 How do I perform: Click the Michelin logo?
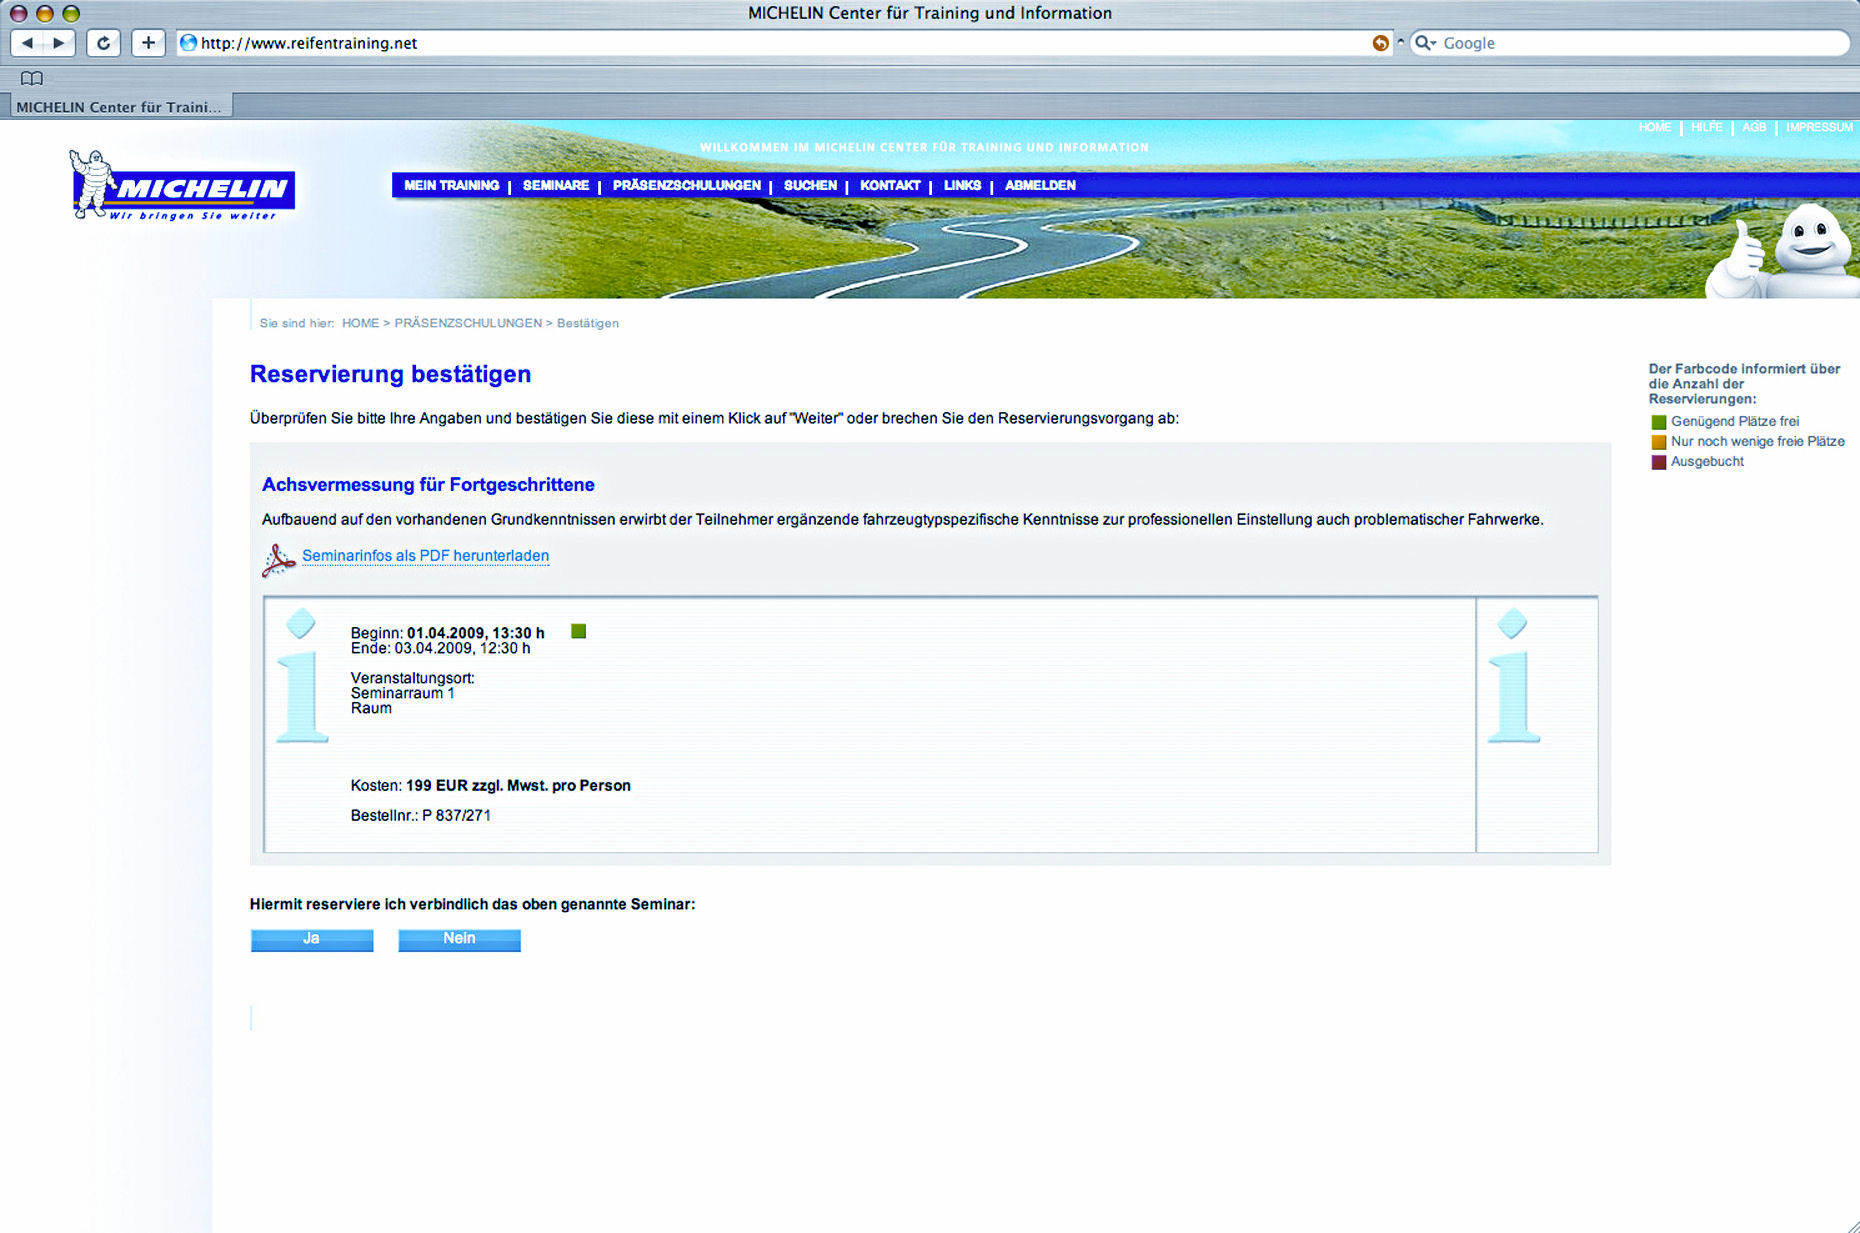pyautogui.click(x=182, y=186)
